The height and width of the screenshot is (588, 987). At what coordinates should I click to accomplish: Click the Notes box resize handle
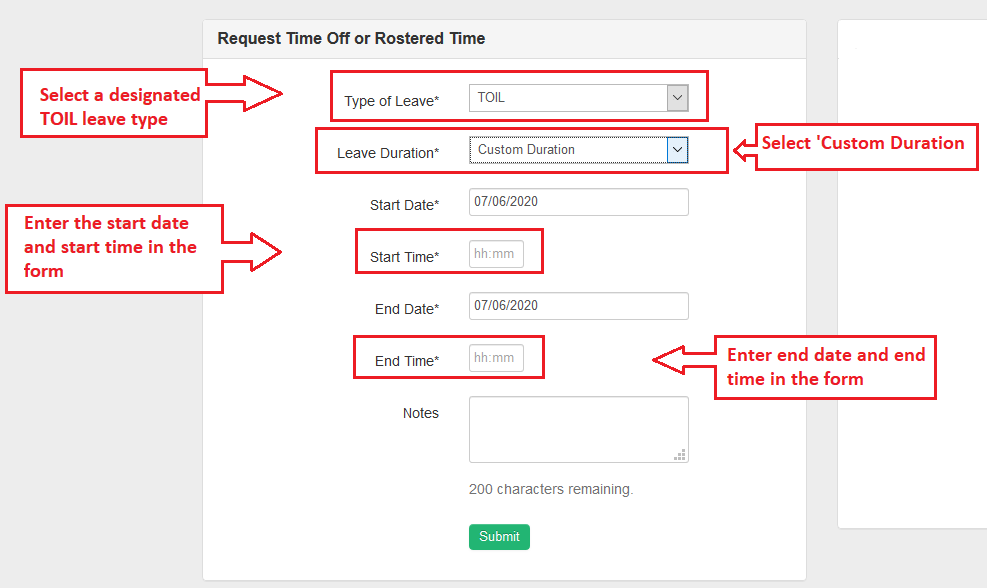click(x=681, y=455)
